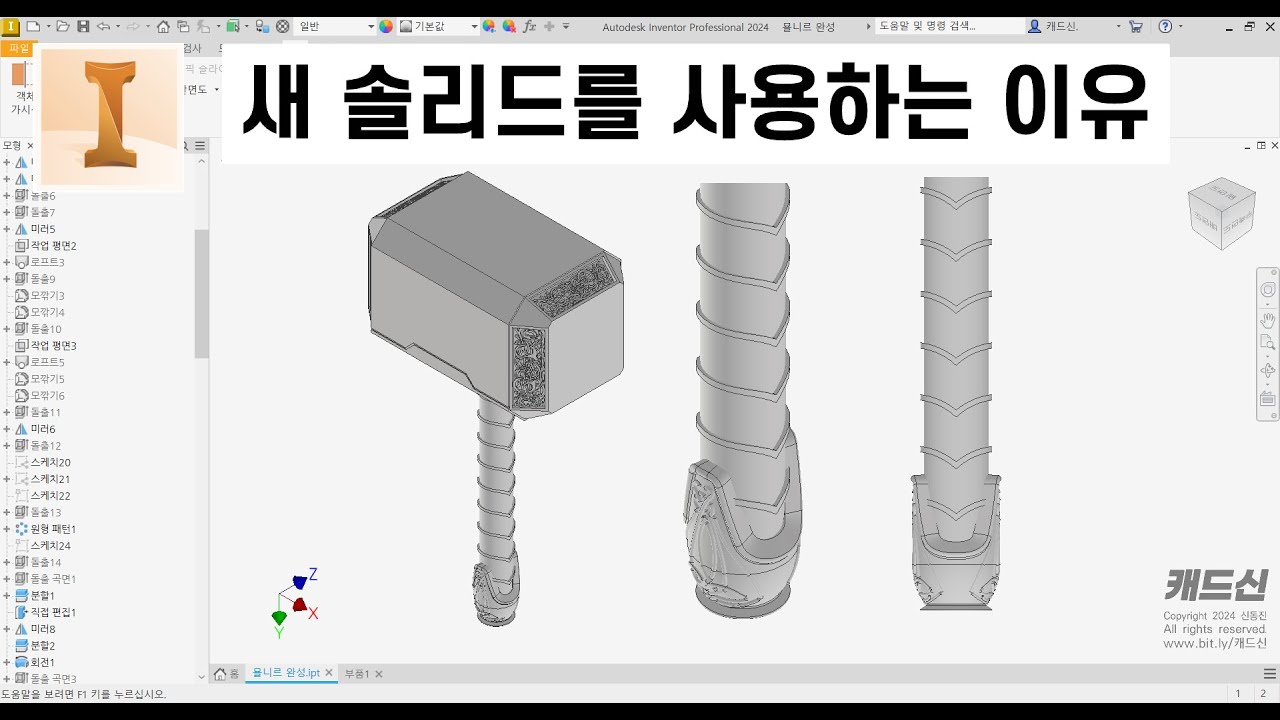Image resolution: width=1280 pixels, height=720 pixels.
Task: Expand the 로프트3 feature node
Action: coord(7,262)
